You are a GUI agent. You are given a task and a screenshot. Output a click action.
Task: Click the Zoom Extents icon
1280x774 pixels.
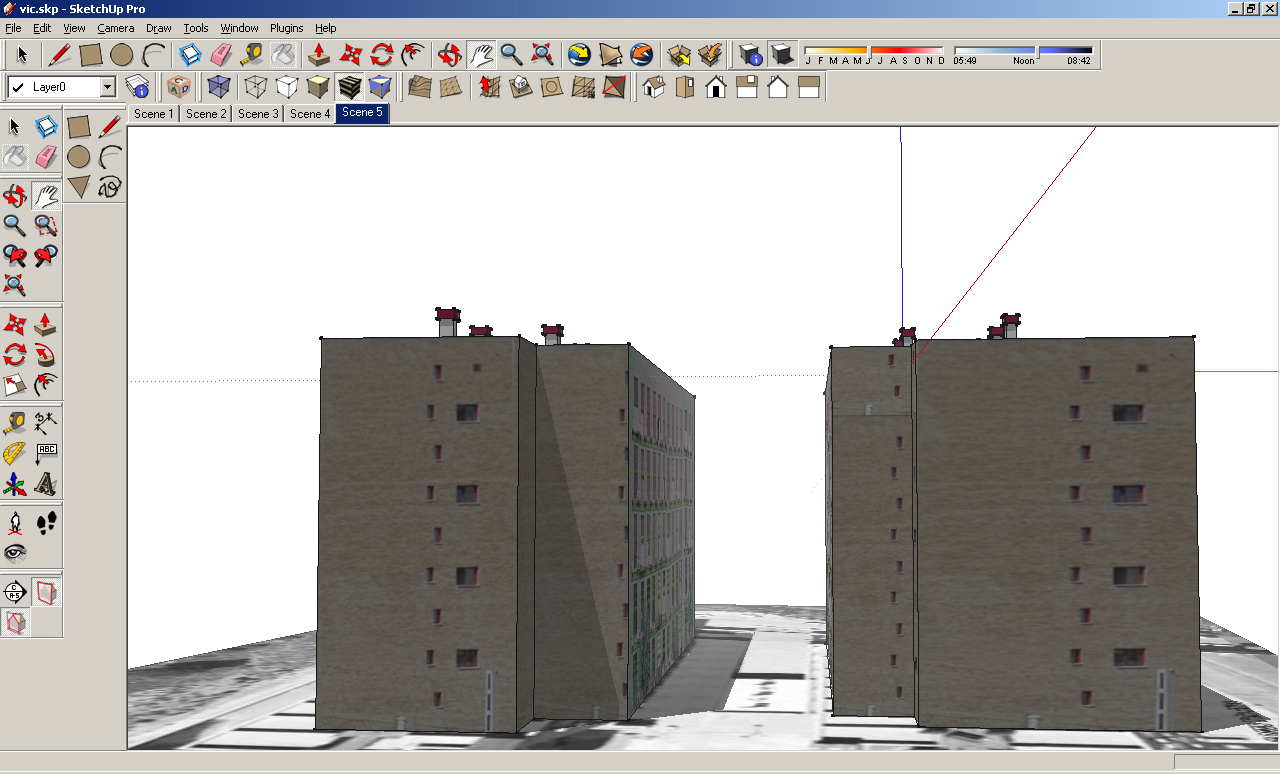540,53
